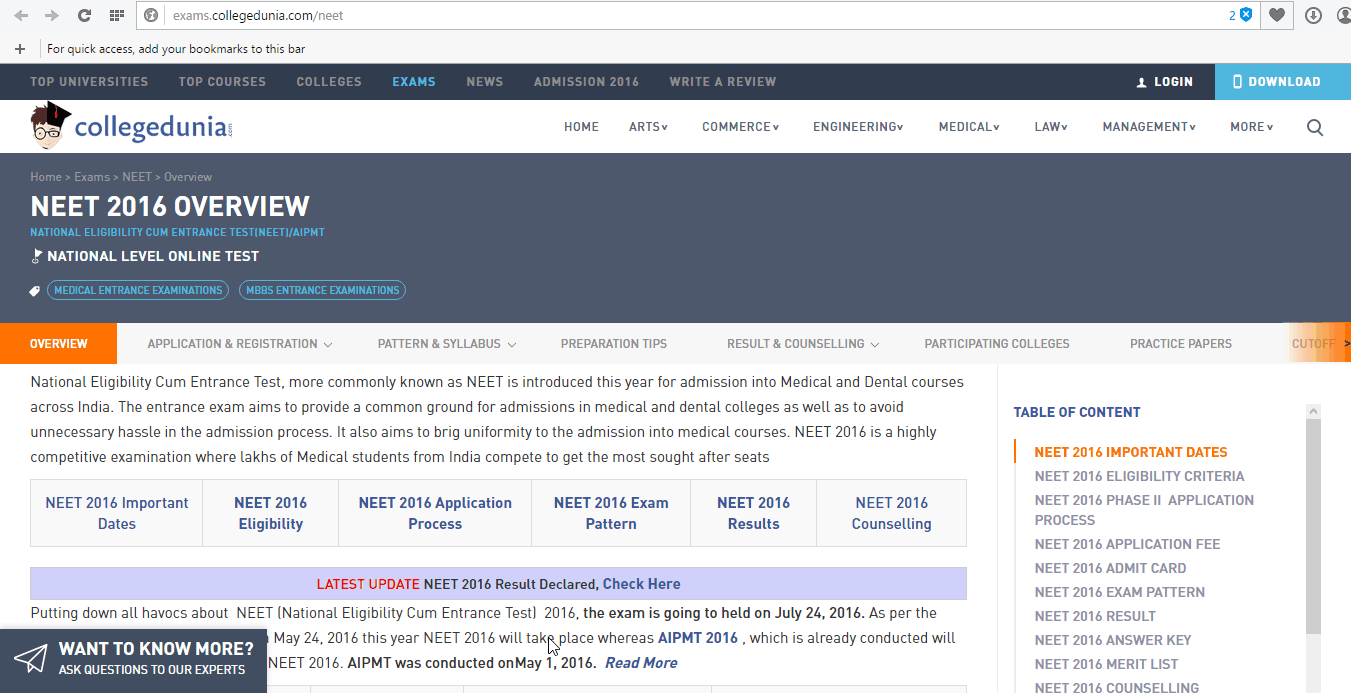This screenshot has width=1351, height=693.
Task: Reload the page with the refresh icon
Action: pos(84,15)
